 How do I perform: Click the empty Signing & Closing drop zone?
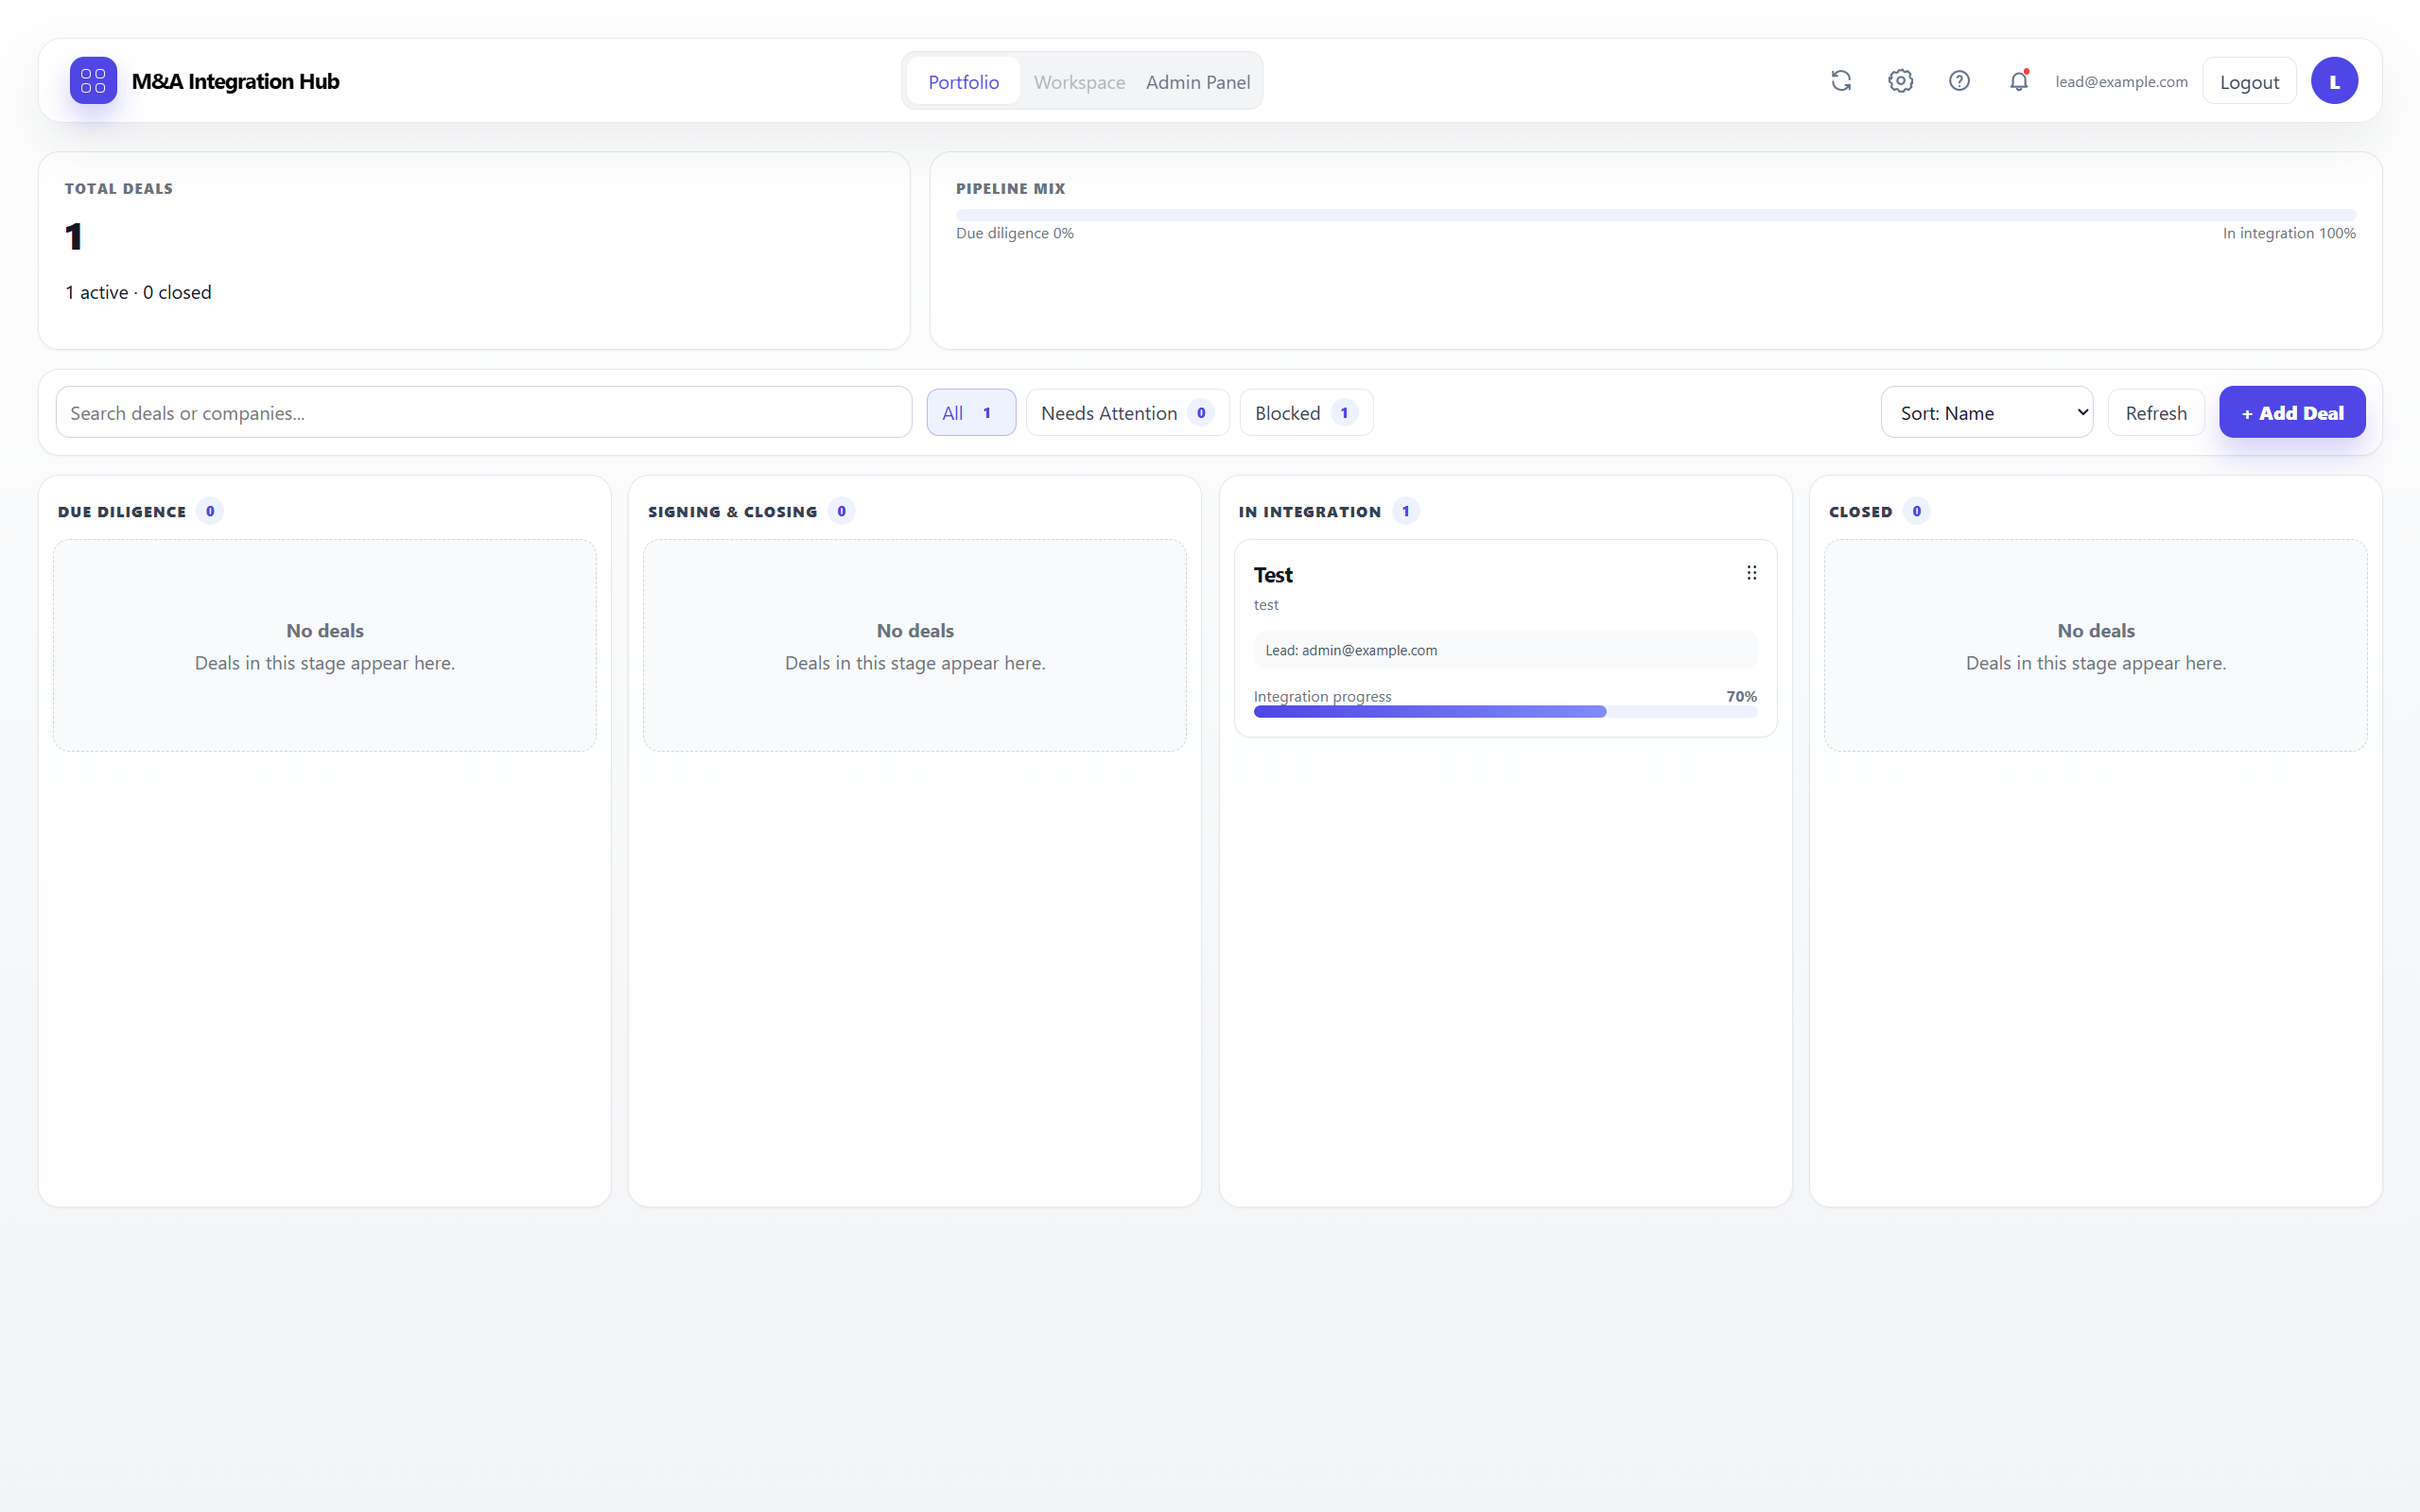pos(915,646)
